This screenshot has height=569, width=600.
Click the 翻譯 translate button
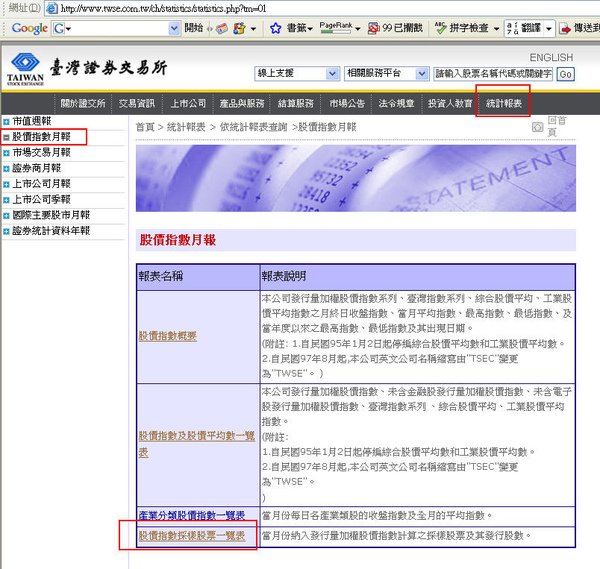click(x=524, y=28)
